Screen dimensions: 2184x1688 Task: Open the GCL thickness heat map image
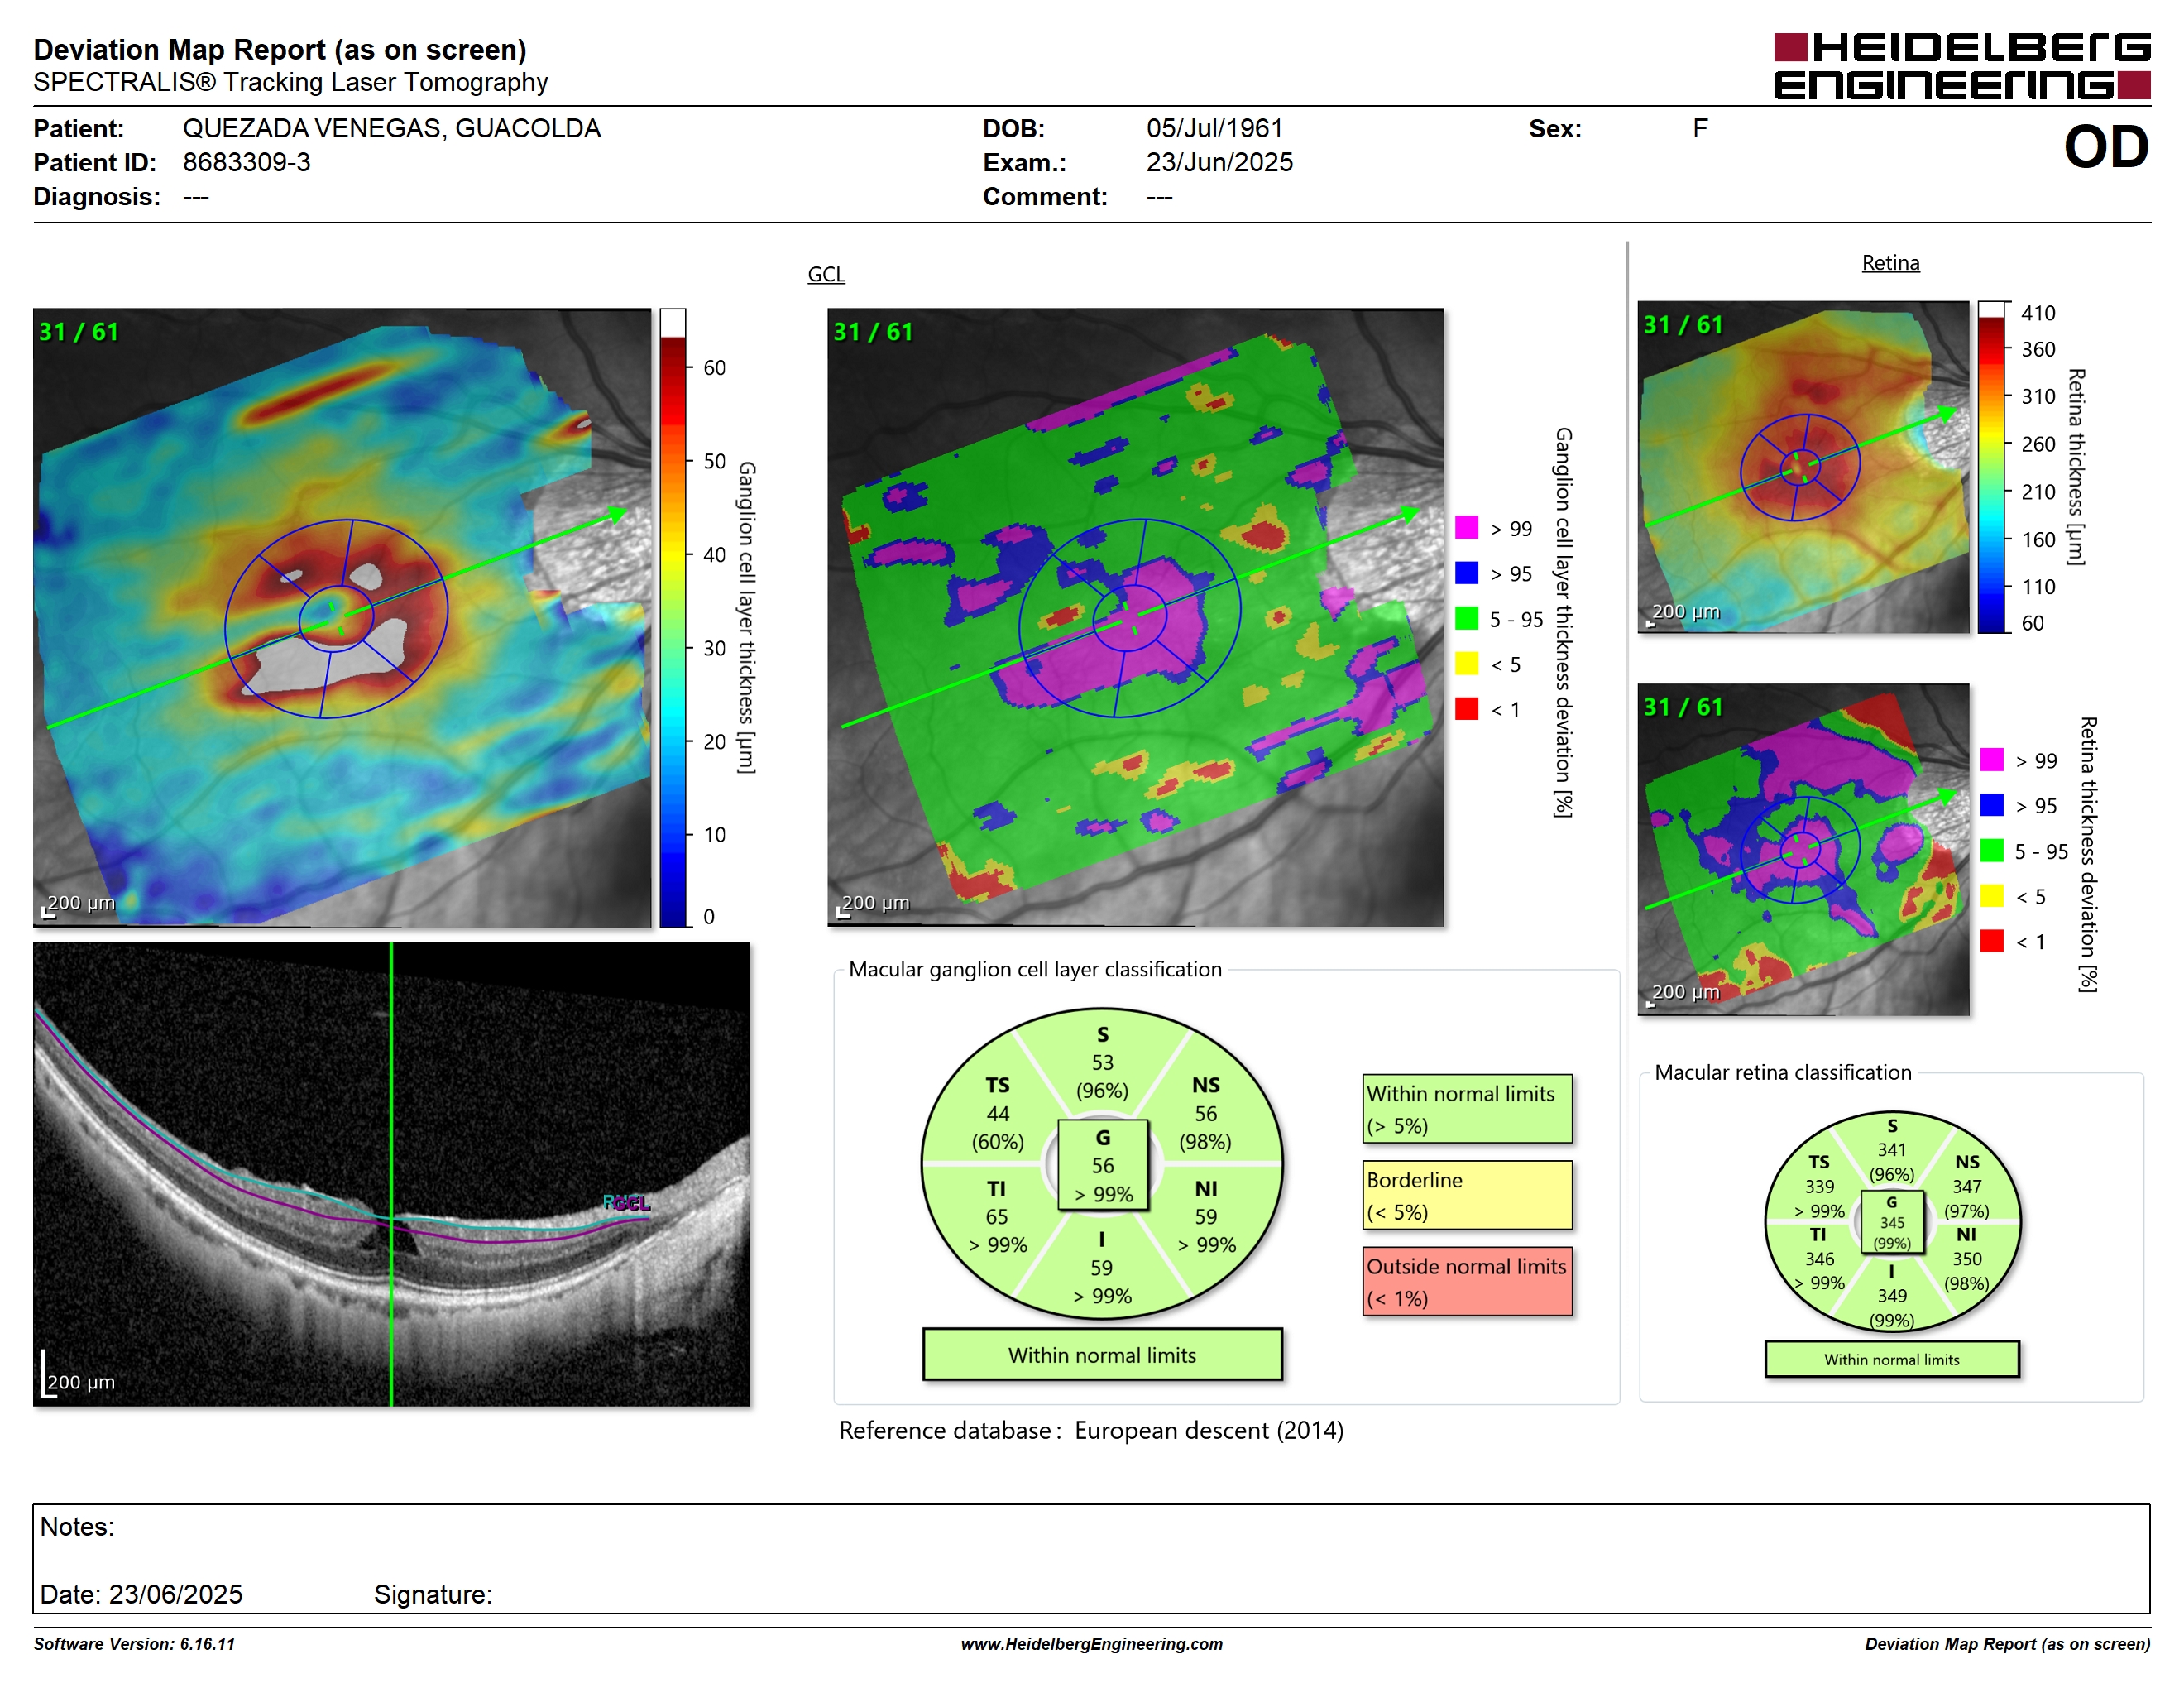(342, 618)
